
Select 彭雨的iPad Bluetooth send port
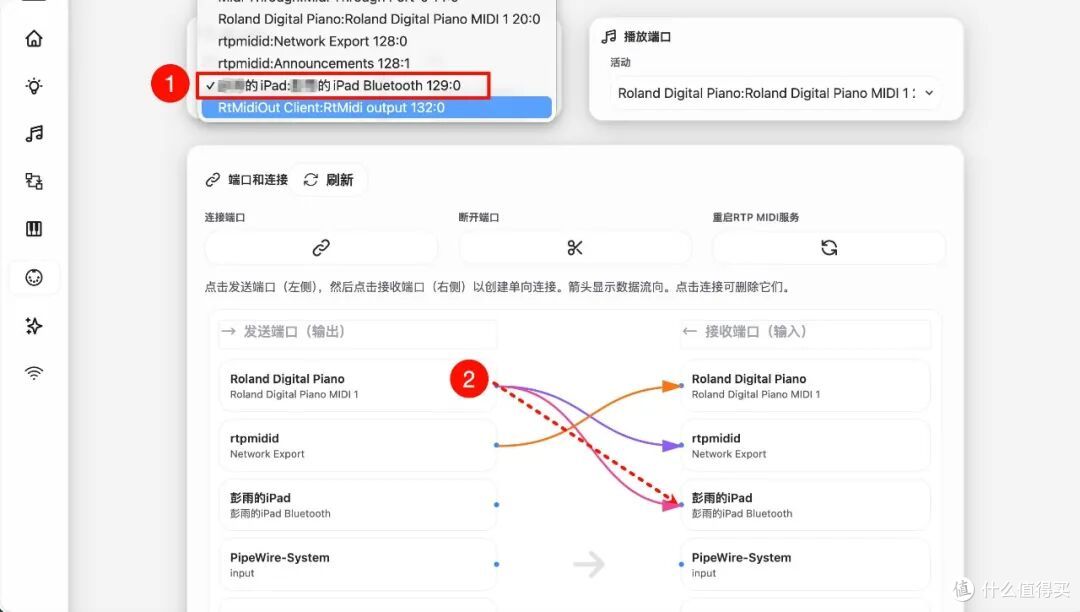pos(357,505)
